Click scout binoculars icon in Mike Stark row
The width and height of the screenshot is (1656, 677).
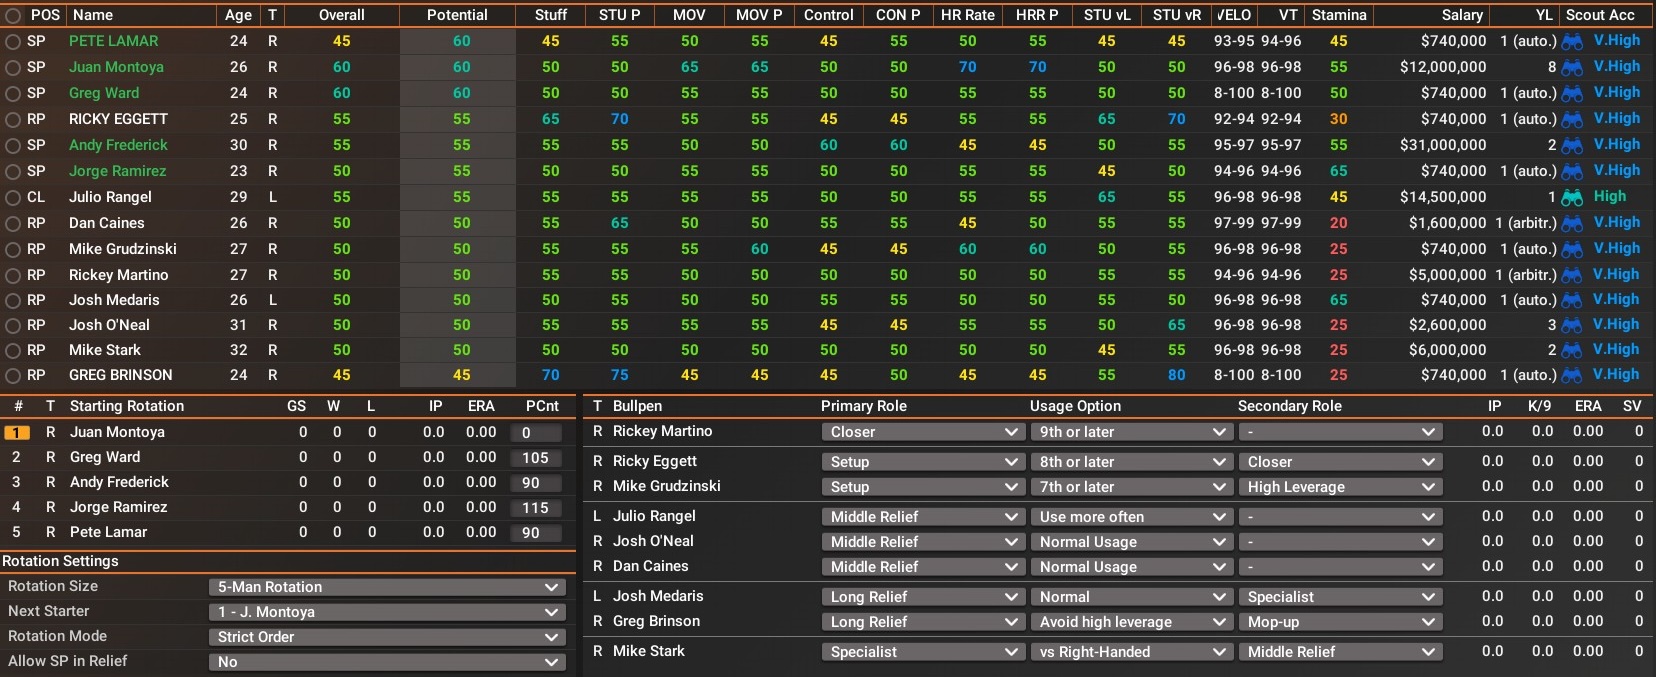tap(1572, 351)
